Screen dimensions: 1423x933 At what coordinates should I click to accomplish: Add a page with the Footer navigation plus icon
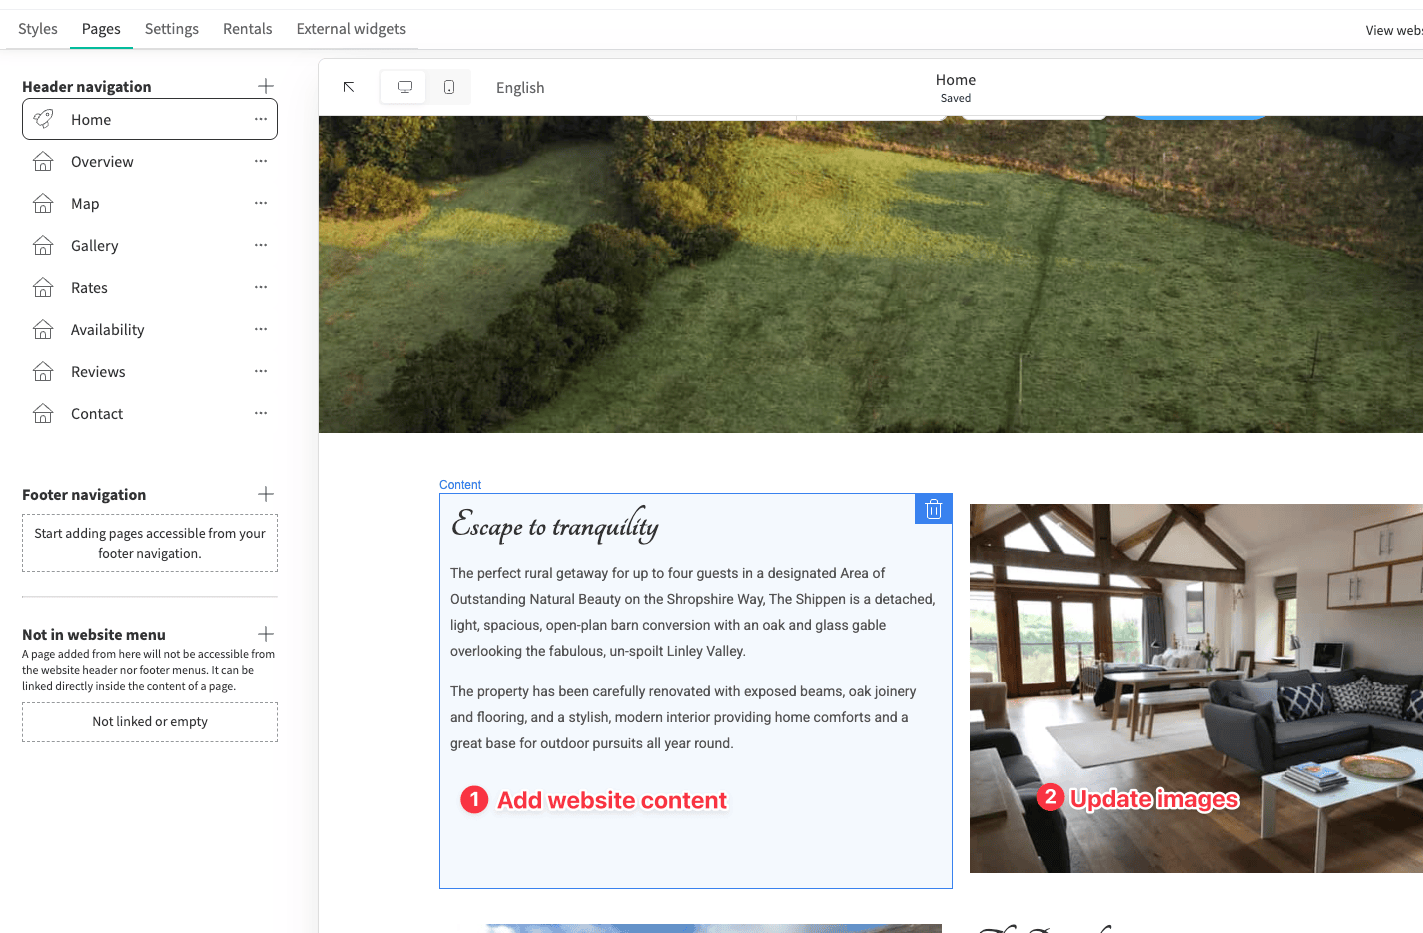click(x=265, y=493)
